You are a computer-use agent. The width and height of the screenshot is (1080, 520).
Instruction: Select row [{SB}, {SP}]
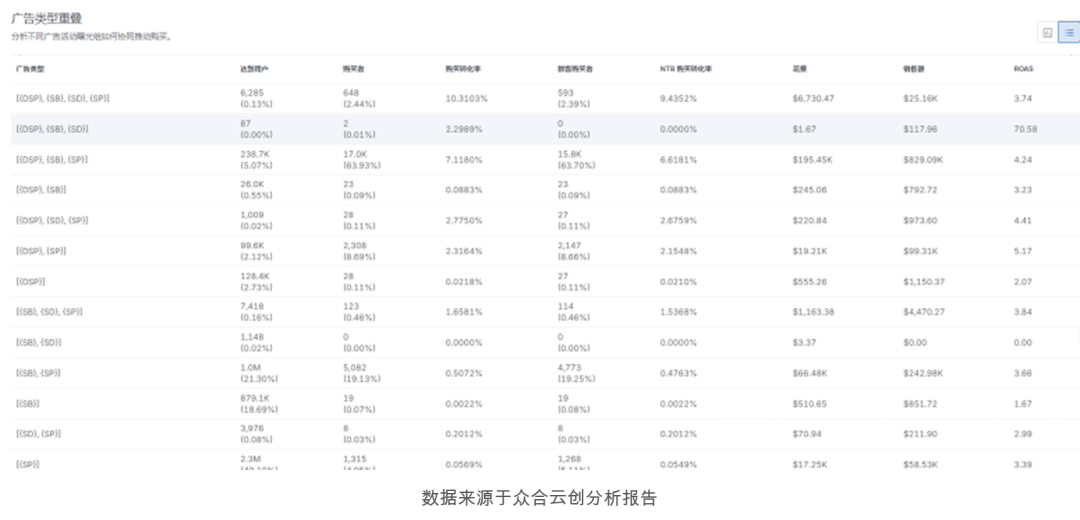545,373
